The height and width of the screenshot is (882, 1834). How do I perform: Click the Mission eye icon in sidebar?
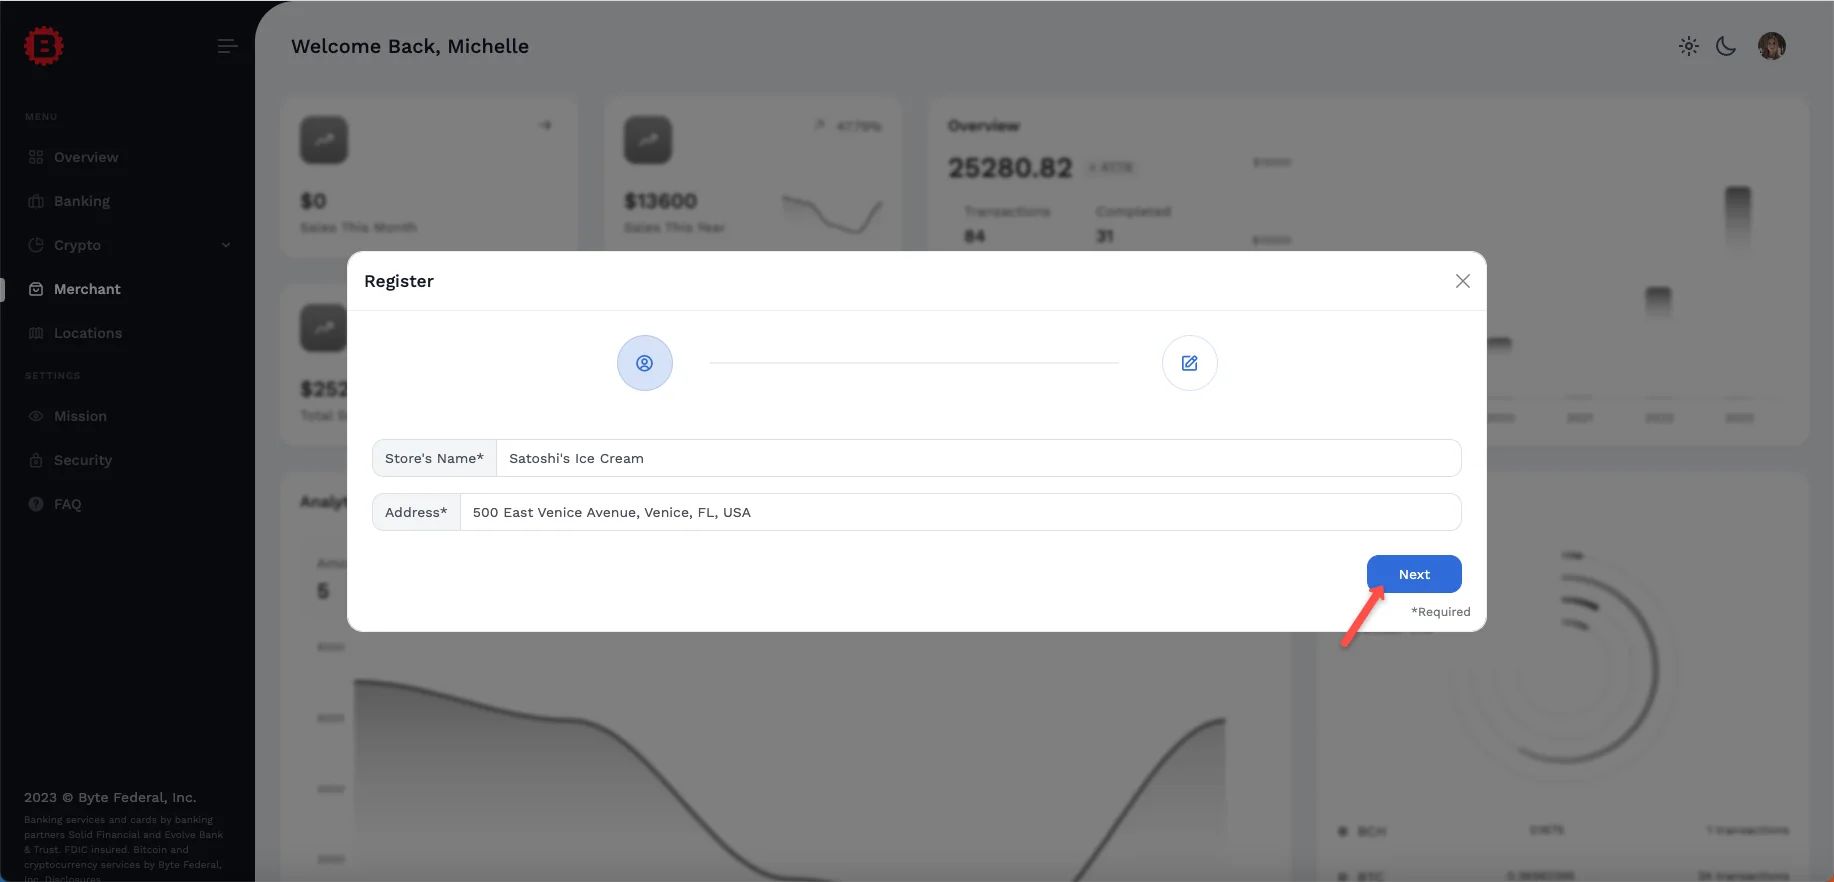coord(36,416)
